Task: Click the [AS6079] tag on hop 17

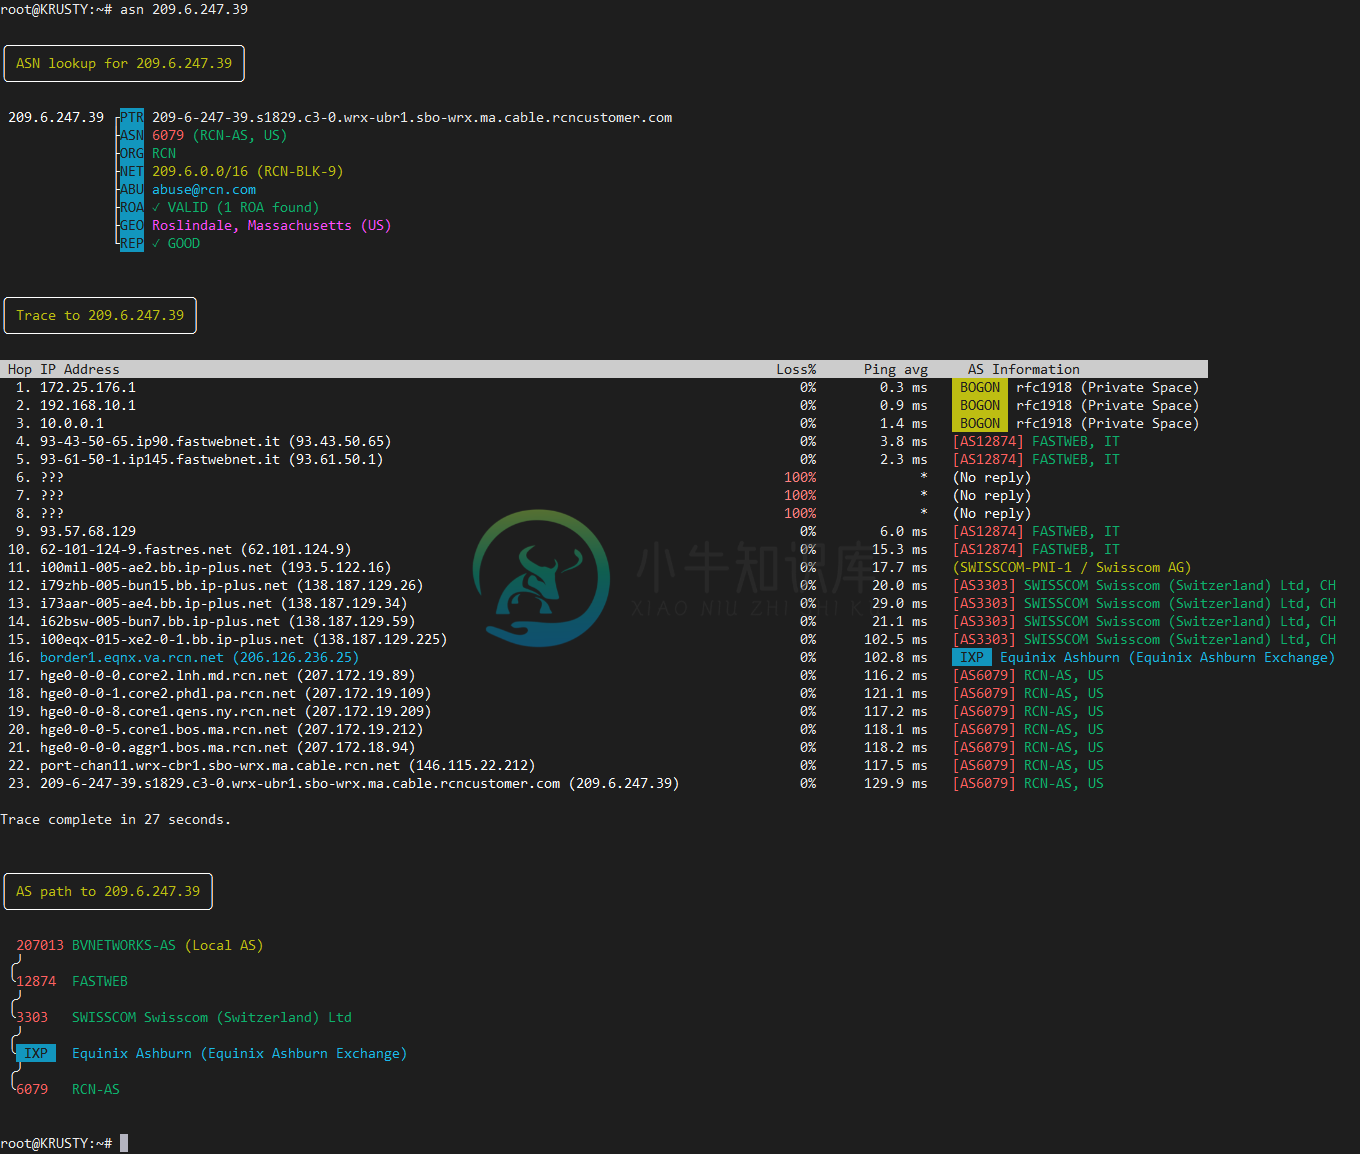Action: pos(984,675)
